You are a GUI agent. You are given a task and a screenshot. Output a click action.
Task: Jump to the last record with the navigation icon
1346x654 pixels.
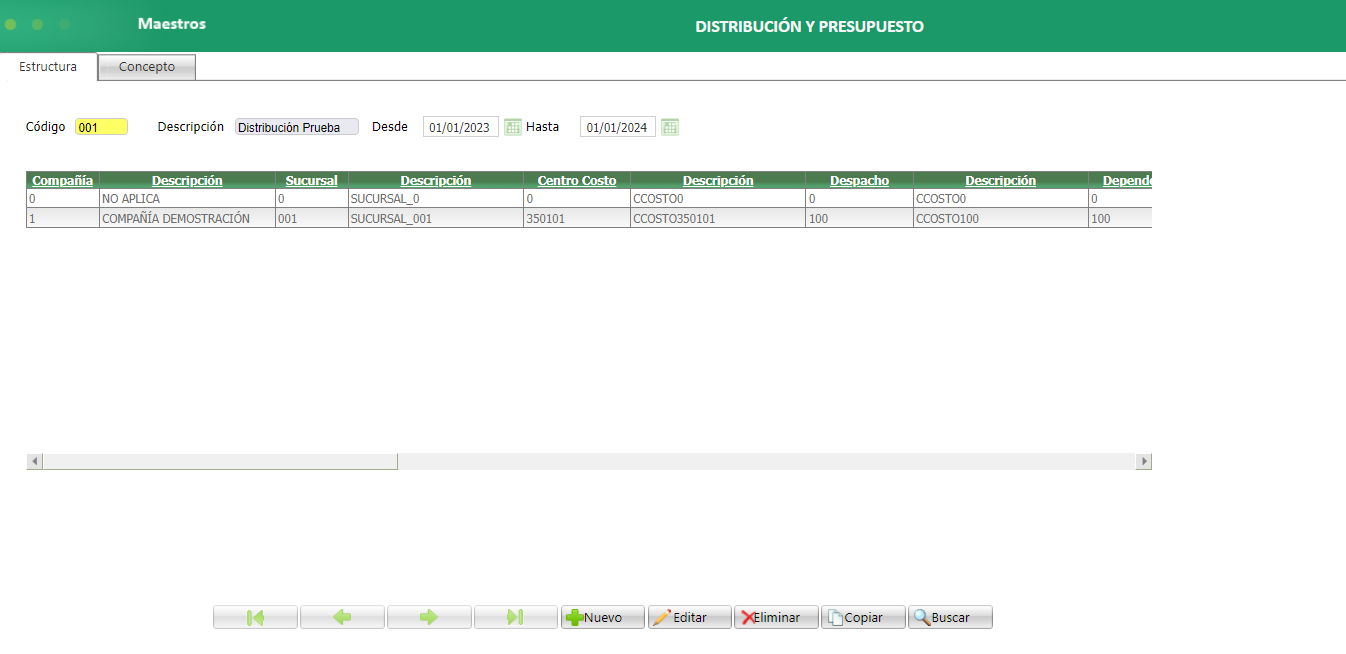click(x=516, y=617)
